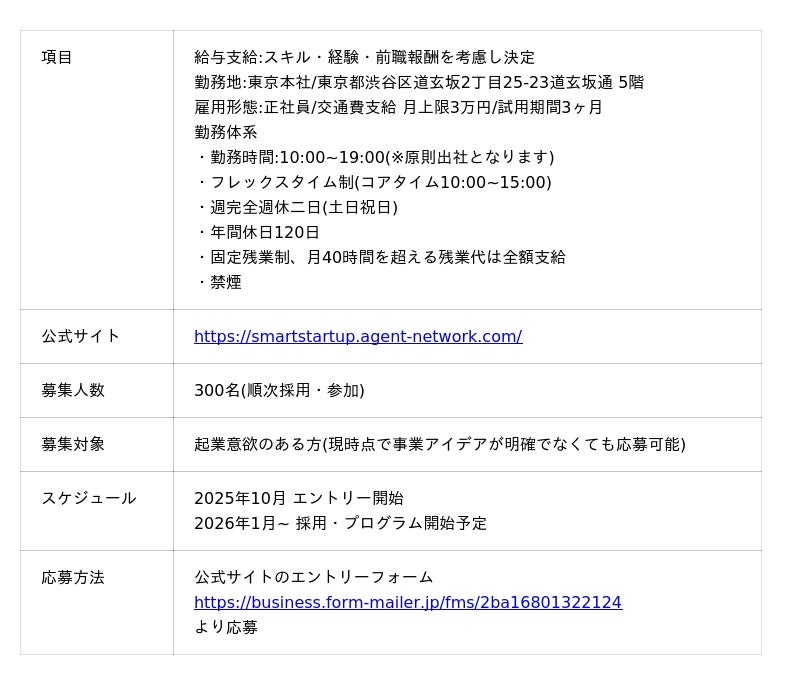The image size is (800, 685).
Task: Click the 禁煙 bullet item
Action: point(220,283)
